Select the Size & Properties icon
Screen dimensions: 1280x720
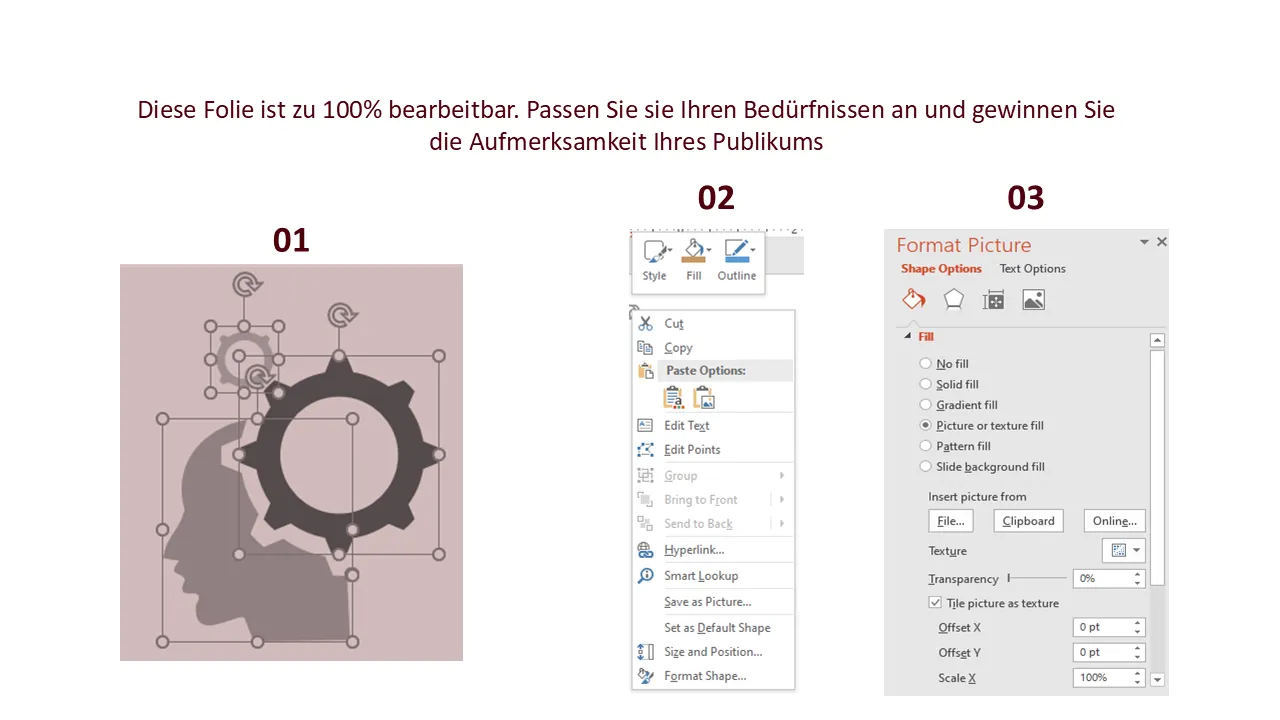993,299
